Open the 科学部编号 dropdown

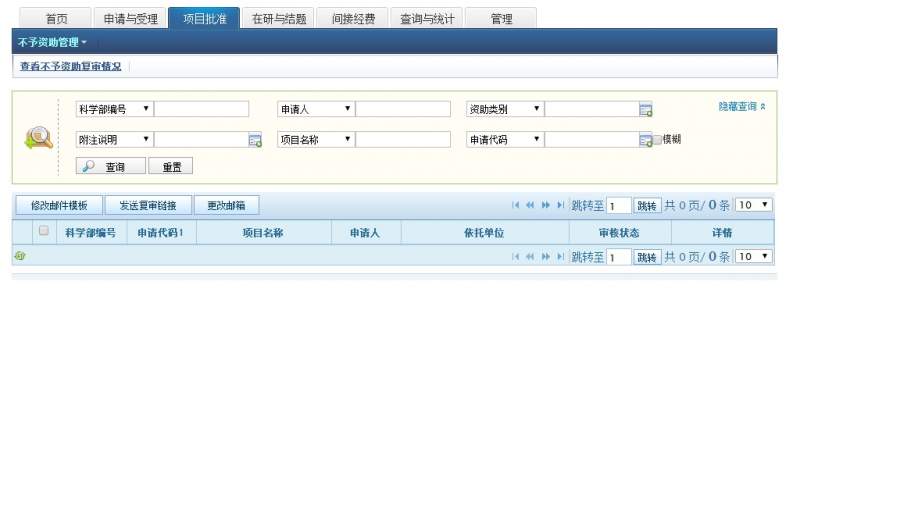point(114,109)
